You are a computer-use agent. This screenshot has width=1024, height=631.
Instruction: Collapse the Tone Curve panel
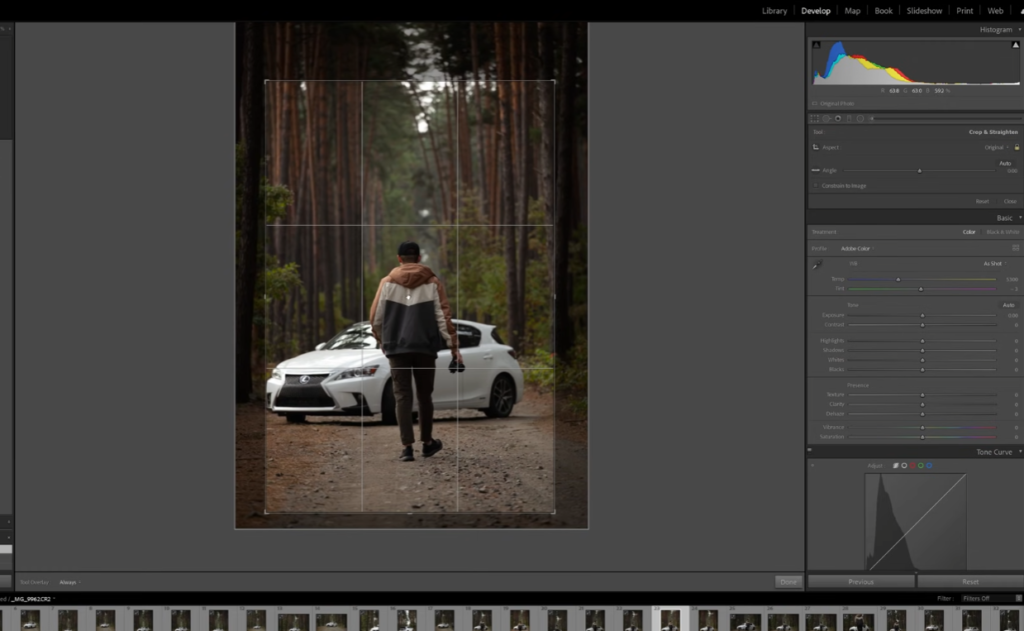tap(1019, 452)
